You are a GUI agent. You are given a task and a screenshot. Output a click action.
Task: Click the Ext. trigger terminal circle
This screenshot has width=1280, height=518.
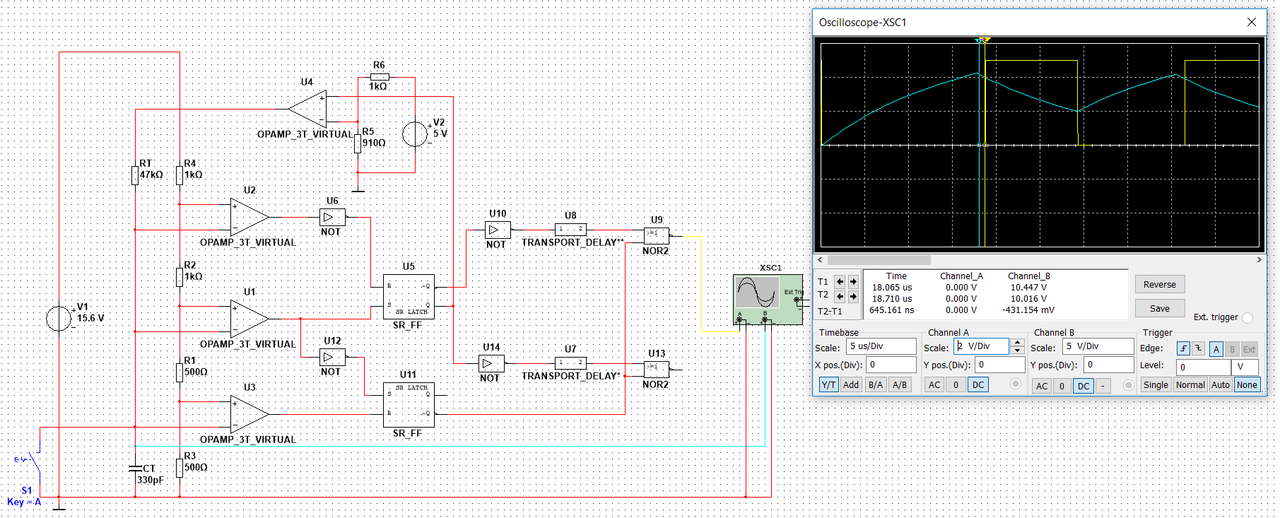click(1247, 317)
